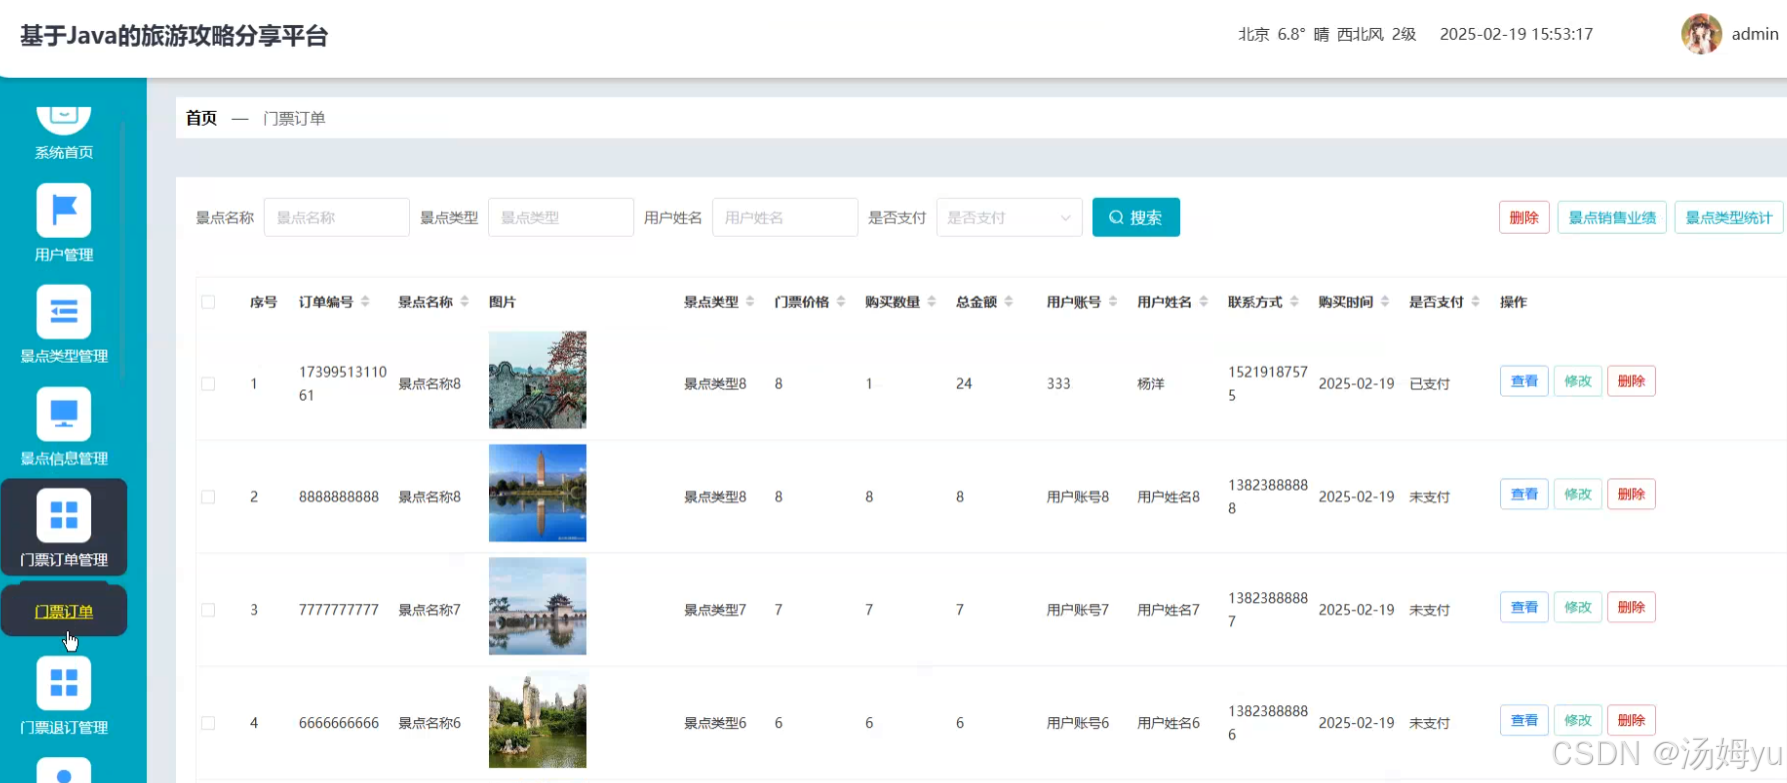
Task: Open image thumbnail for order 1739951311061
Action: pyautogui.click(x=538, y=380)
